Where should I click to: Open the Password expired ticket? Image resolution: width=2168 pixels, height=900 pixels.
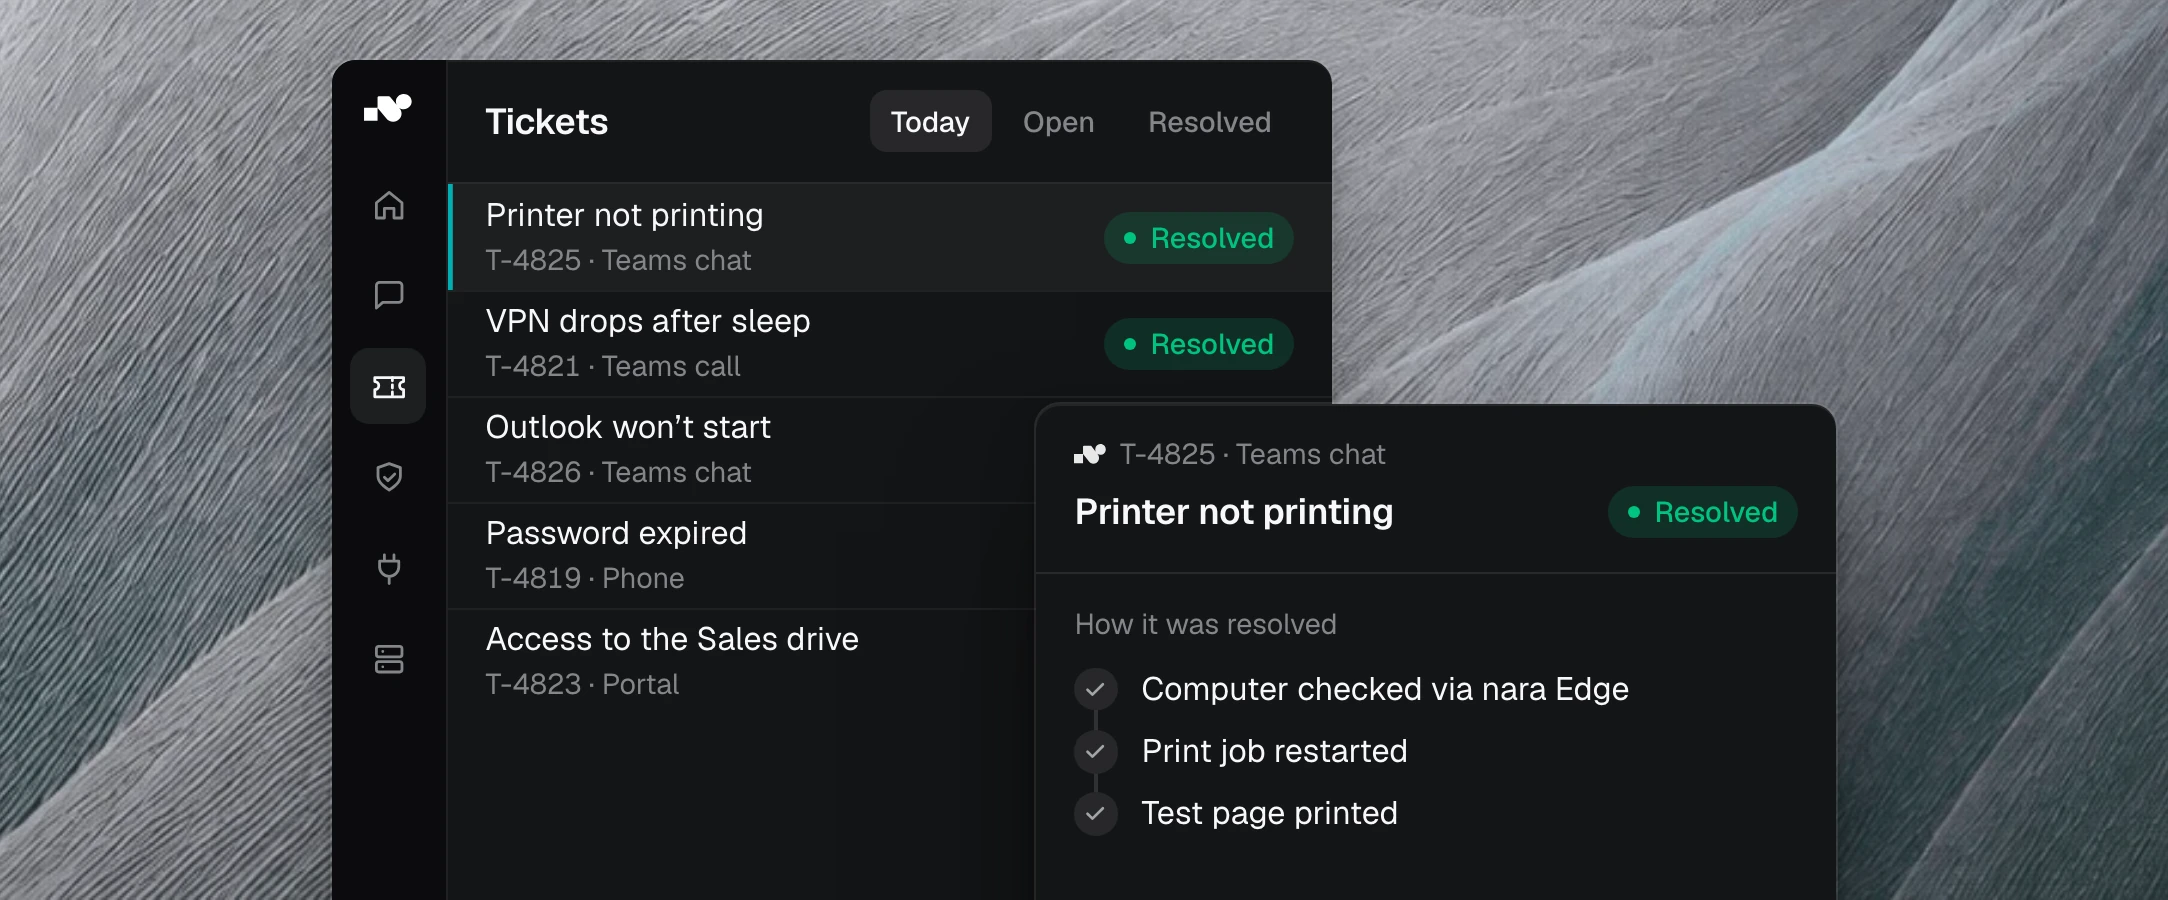(741, 556)
